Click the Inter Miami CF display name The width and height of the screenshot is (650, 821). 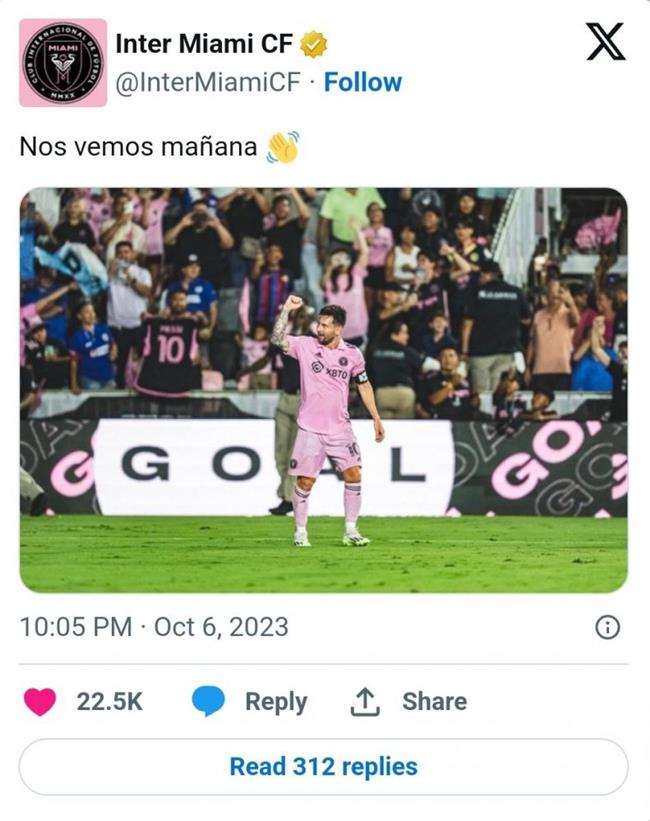tap(203, 44)
